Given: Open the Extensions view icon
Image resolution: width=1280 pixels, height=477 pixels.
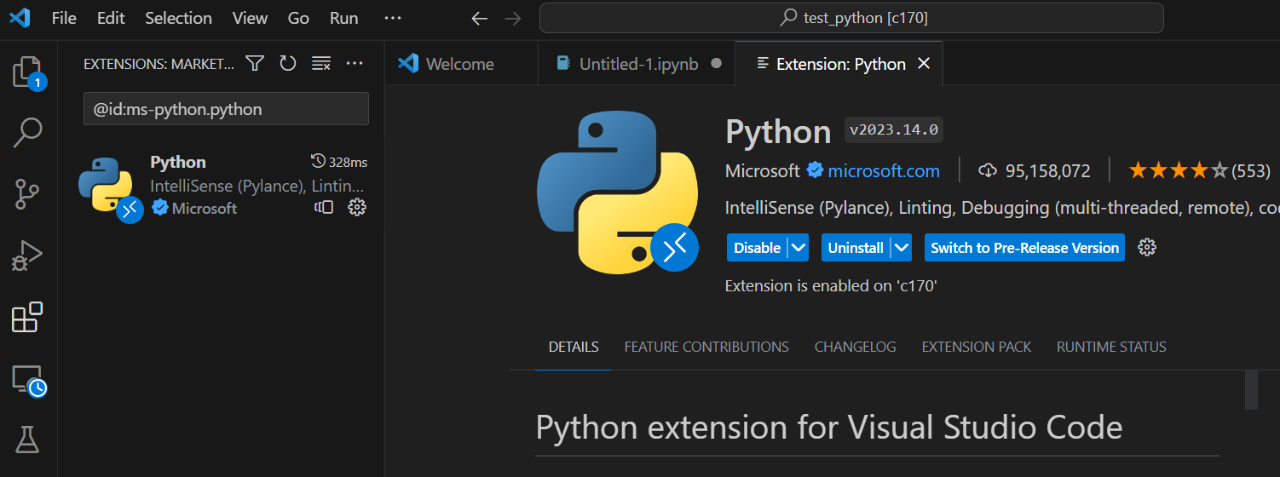Looking at the screenshot, I should tap(27, 317).
